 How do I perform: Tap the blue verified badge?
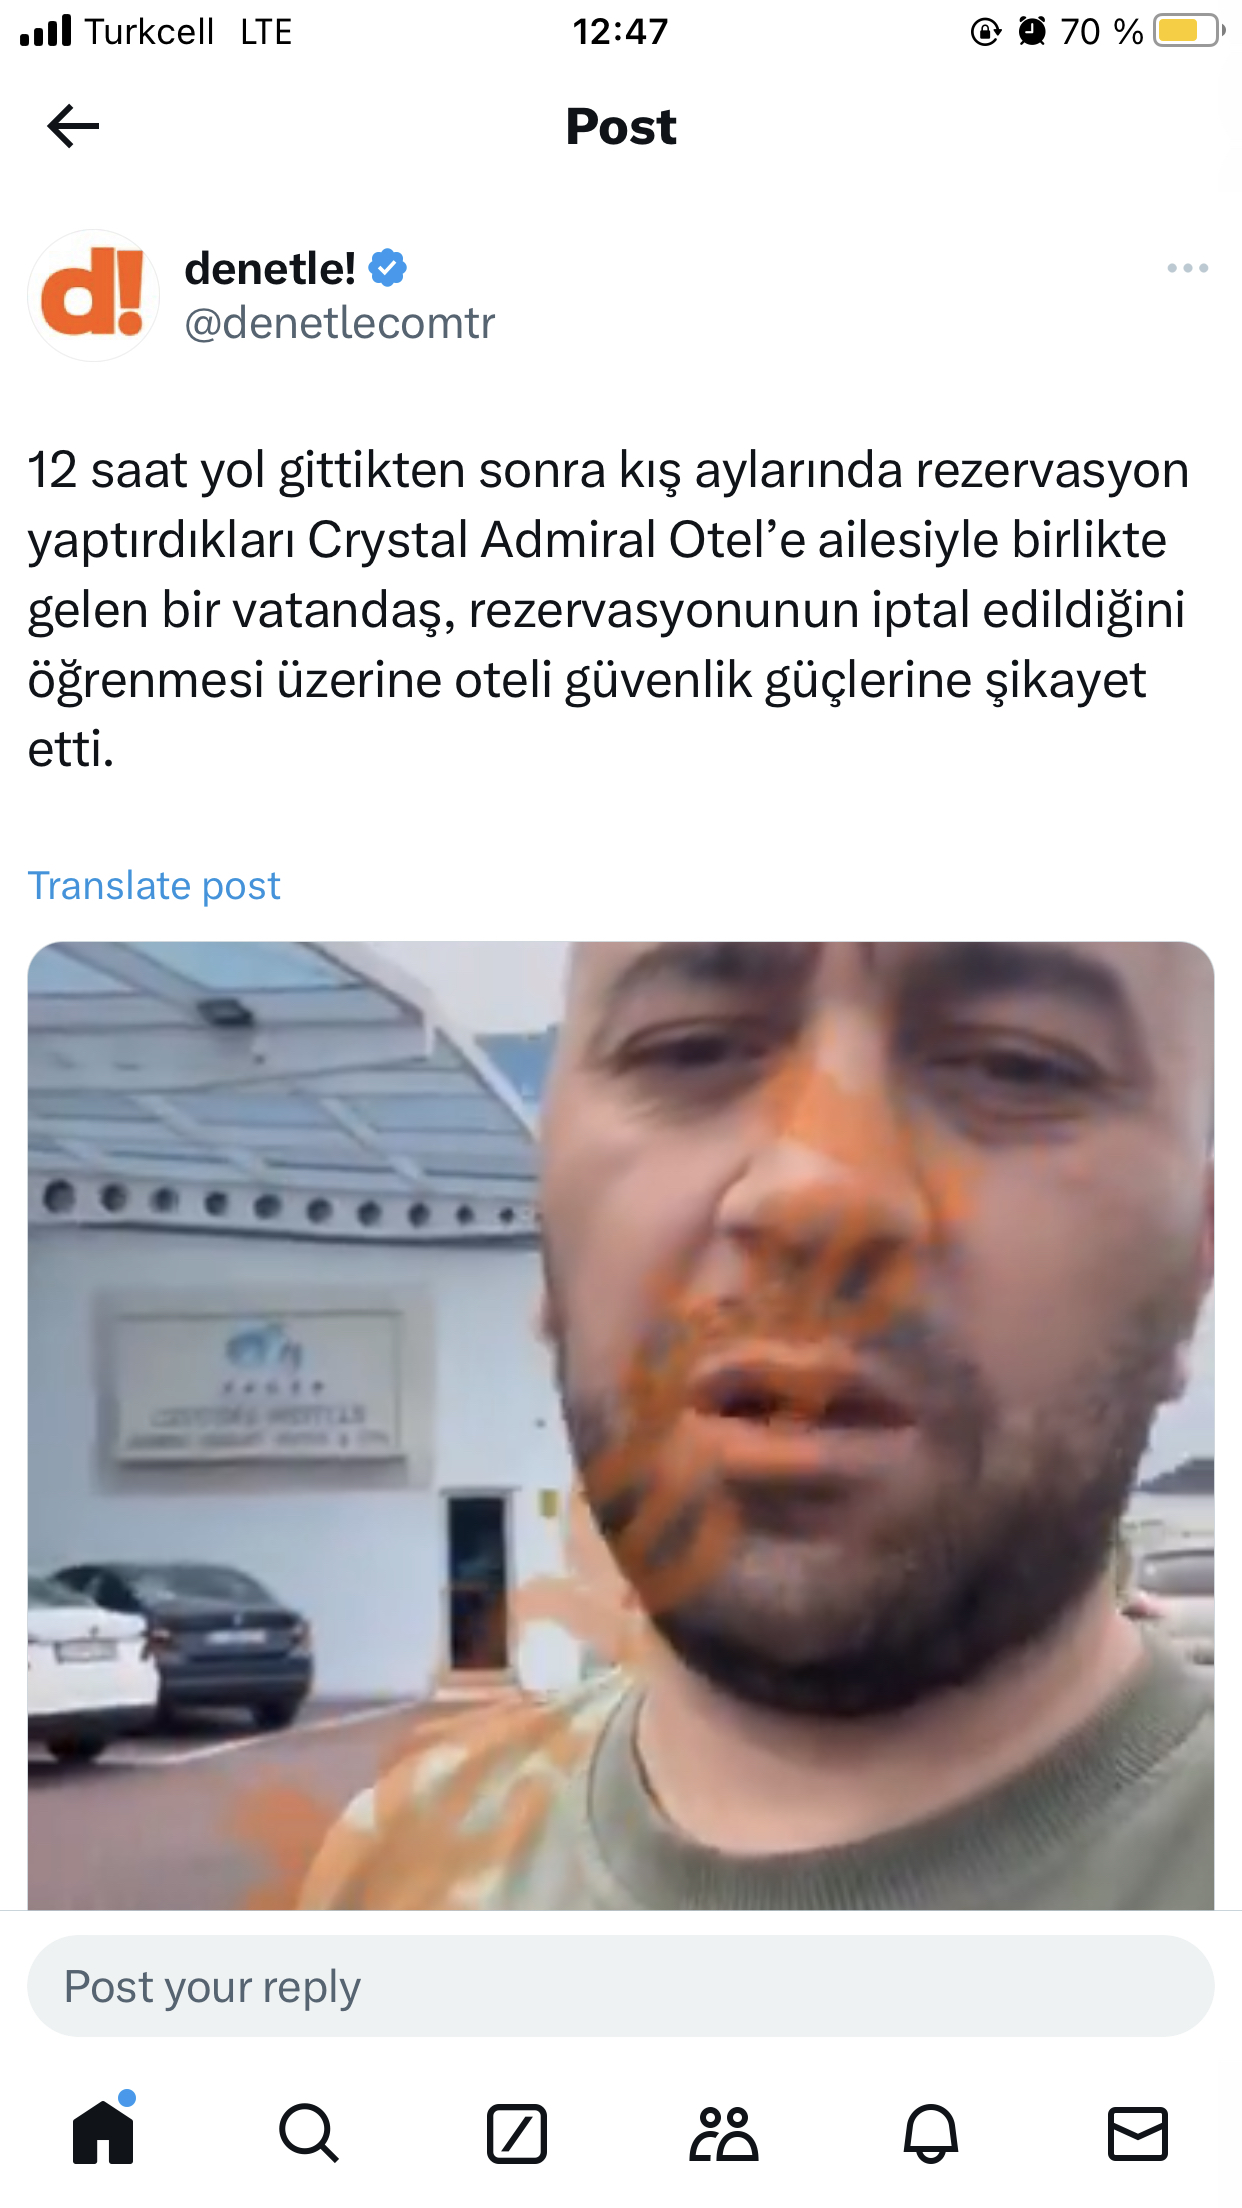[388, 268]
